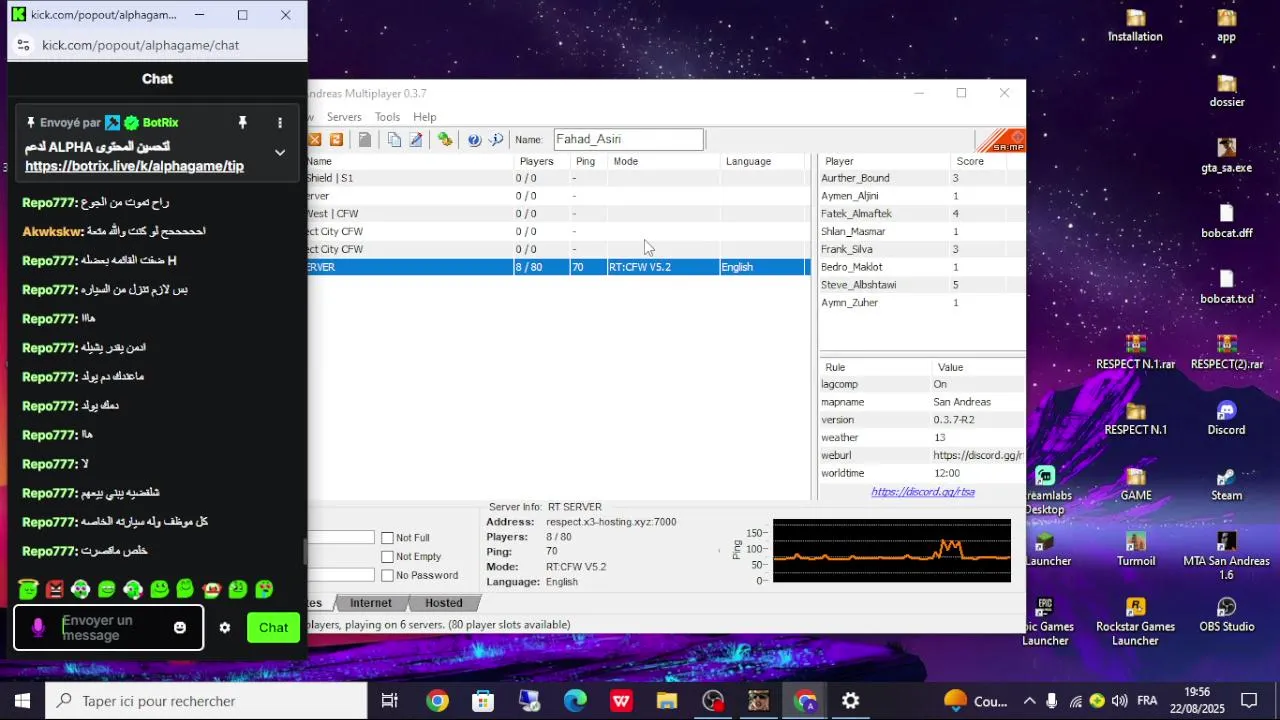This screenshot has width=1280, height=720.
Task: Click the gray server properties icon in SA-MP toolbar
Action: (x=365, y=140)
